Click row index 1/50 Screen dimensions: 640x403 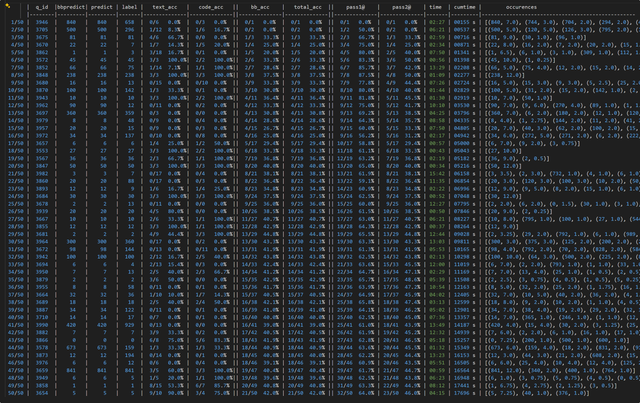click(17, 22)
